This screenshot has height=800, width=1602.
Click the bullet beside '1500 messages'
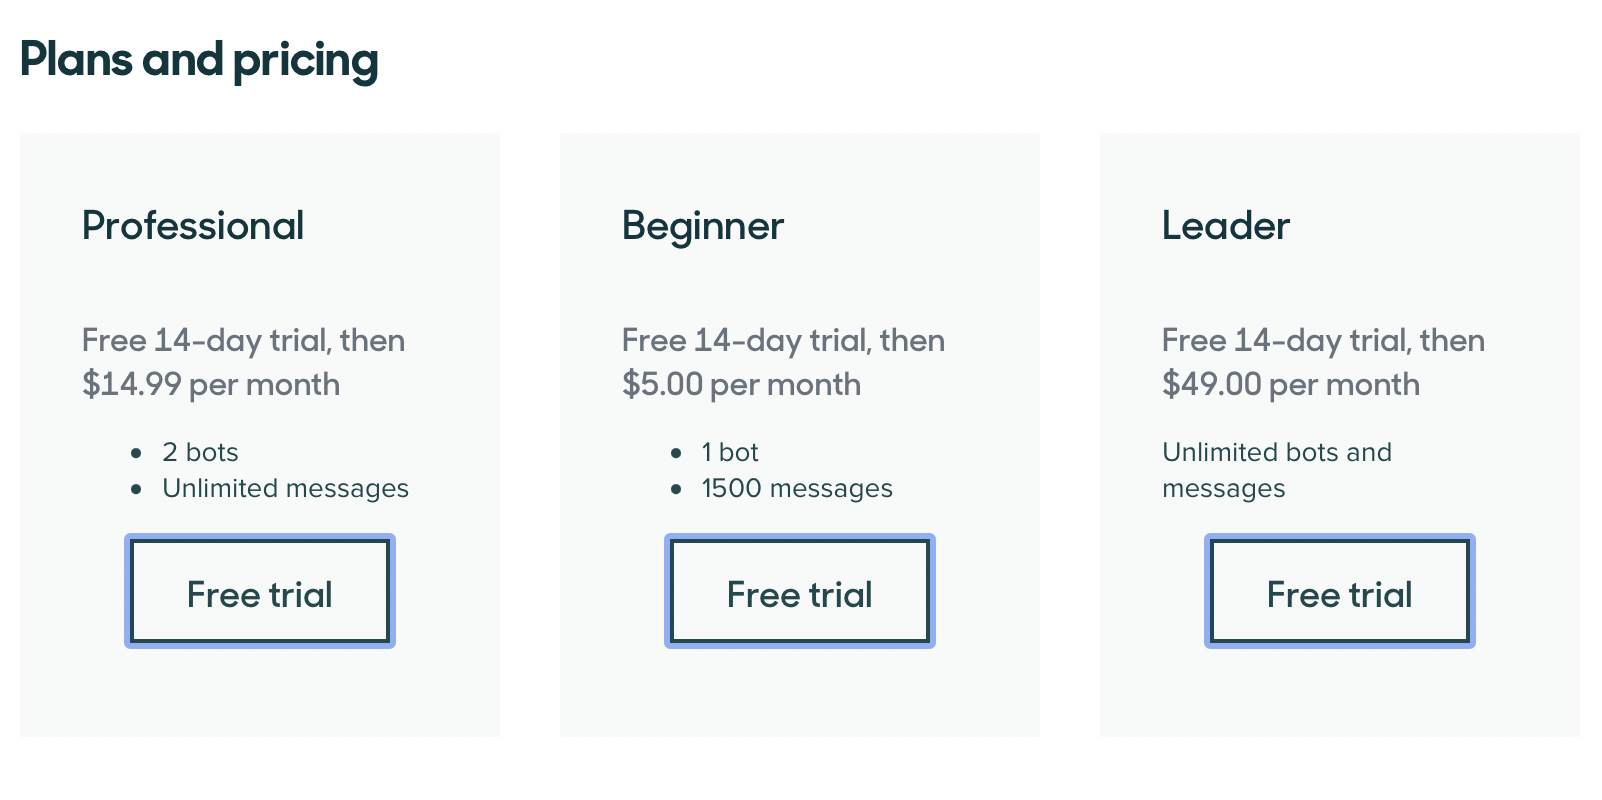pyautogui.click(x=676, y=489)
